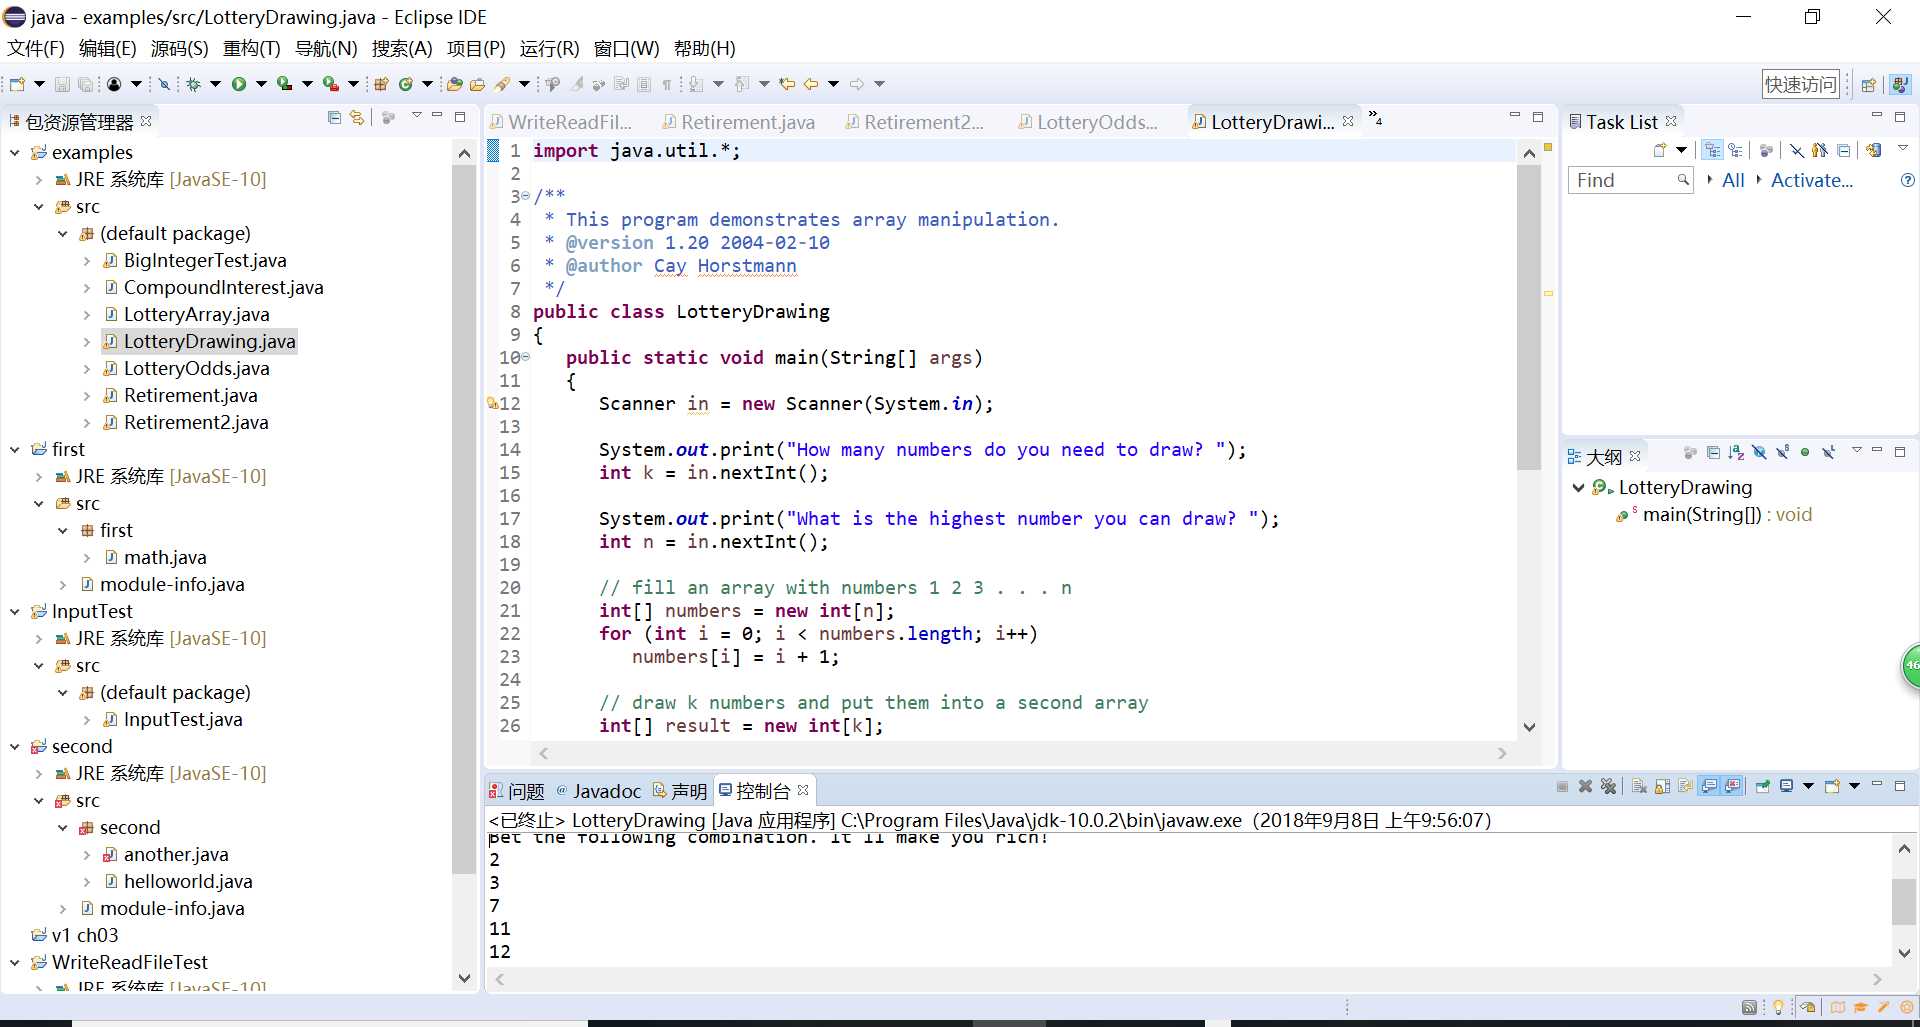
Task: Collapse the first project node
Action: [x=15, y=450]
